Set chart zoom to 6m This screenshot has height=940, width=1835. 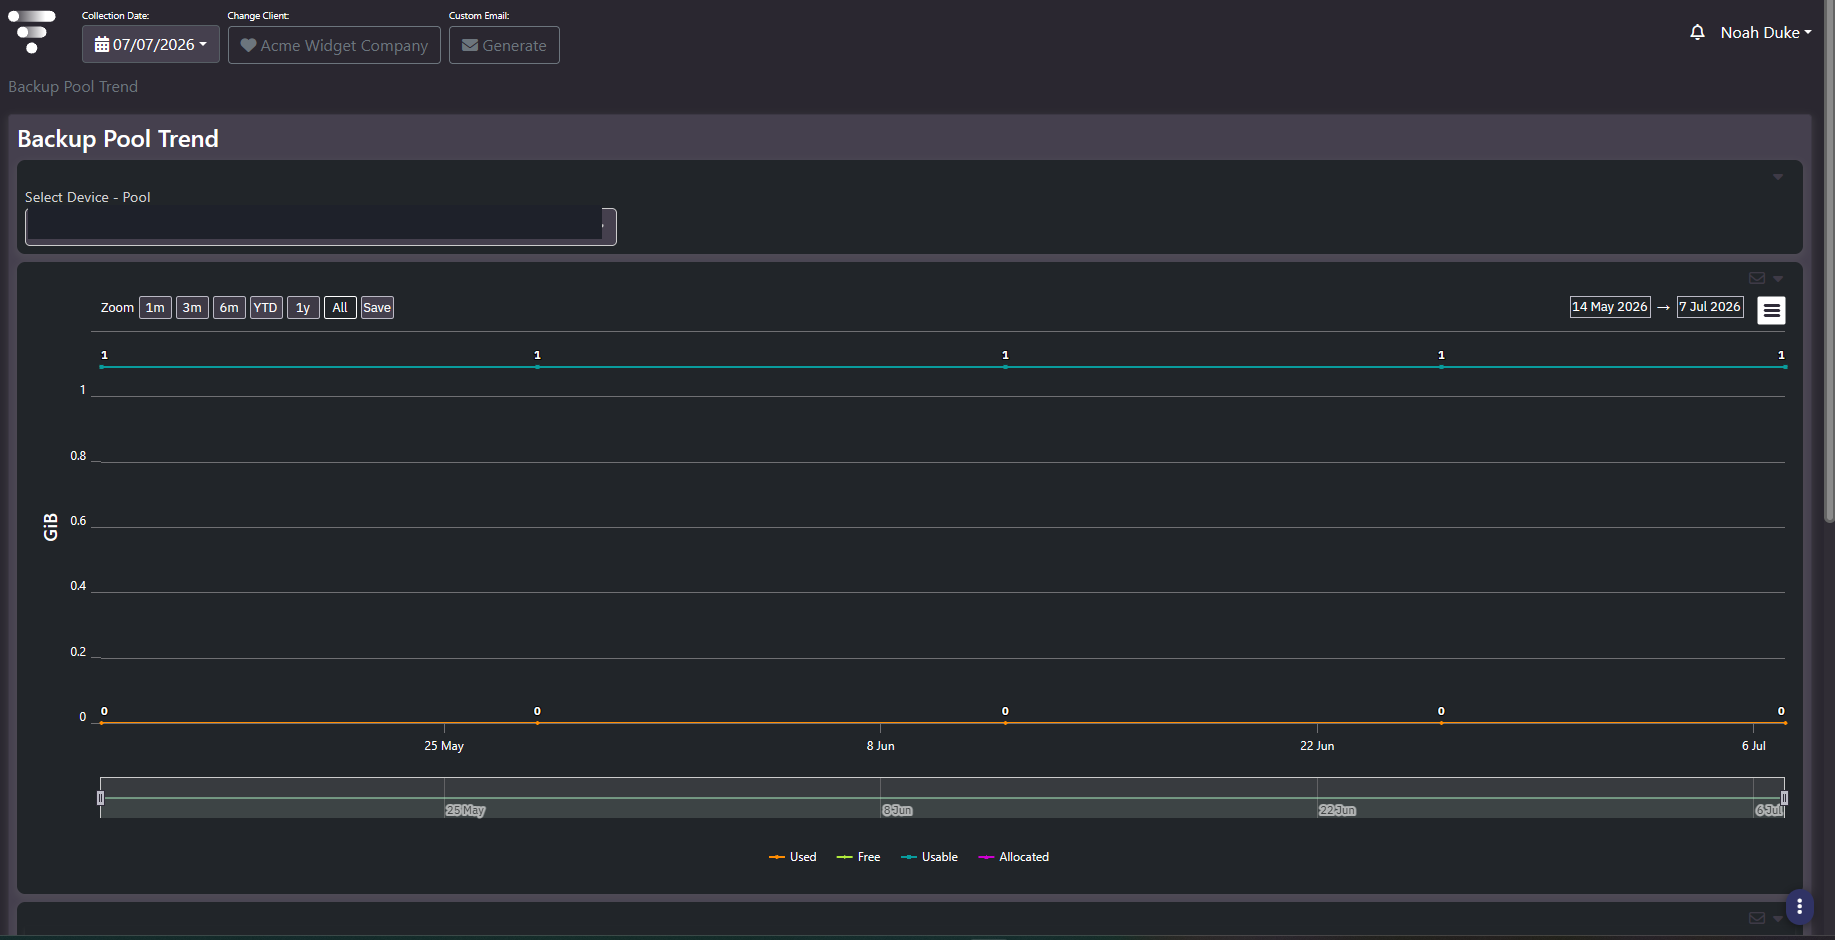coord(229,308)
